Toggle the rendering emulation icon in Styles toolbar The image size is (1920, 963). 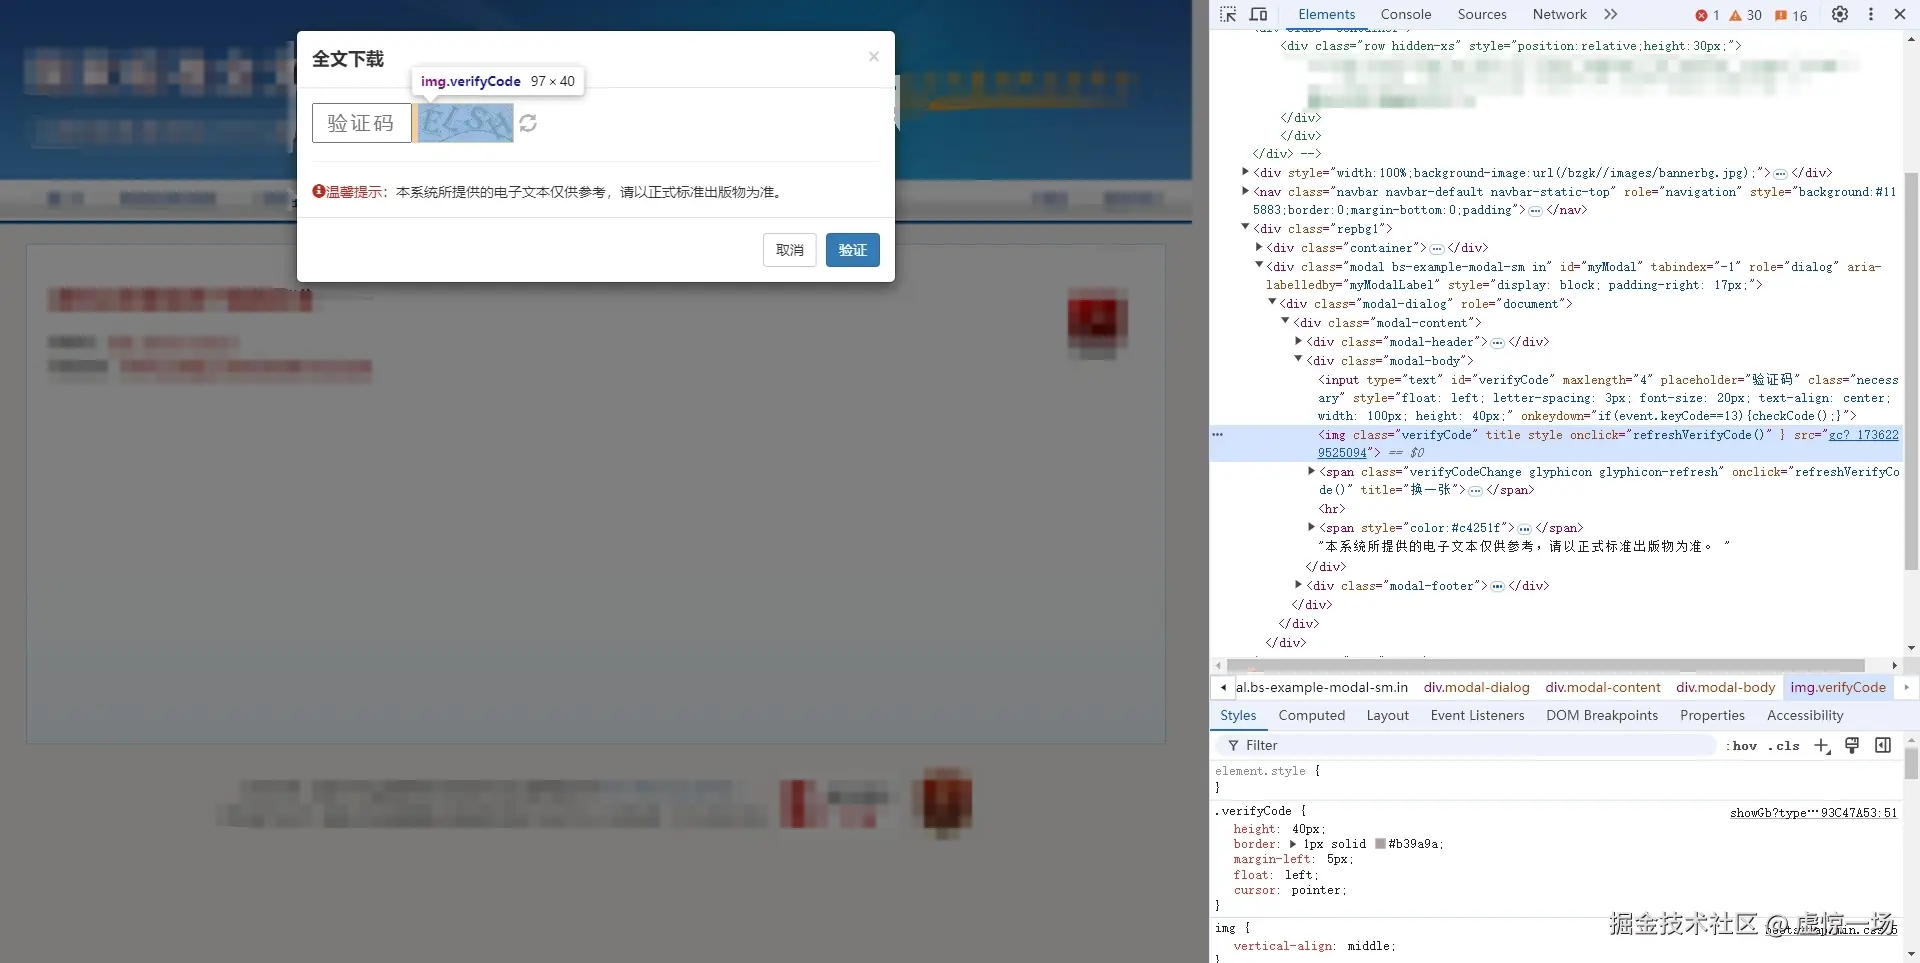(x=1852, y=746)
